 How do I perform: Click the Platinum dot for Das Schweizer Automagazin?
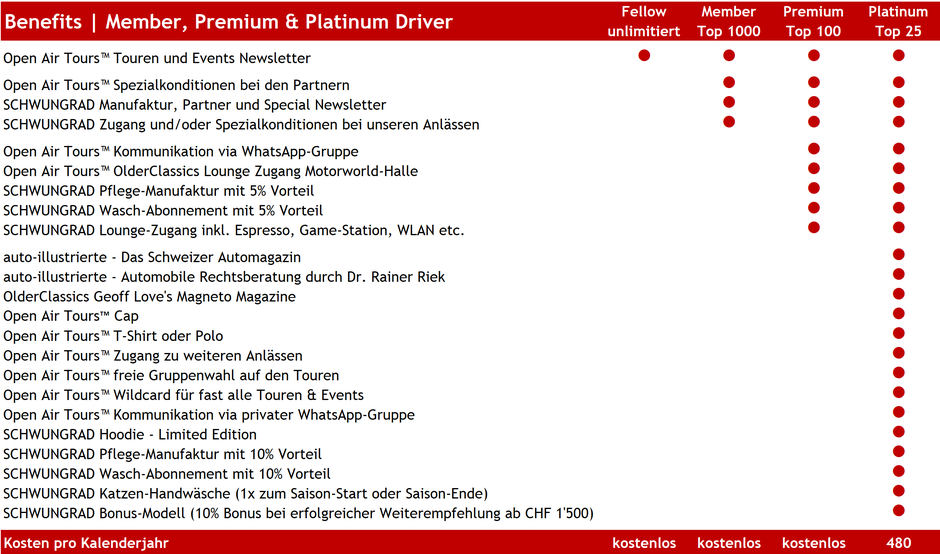(x=898, y=255)
